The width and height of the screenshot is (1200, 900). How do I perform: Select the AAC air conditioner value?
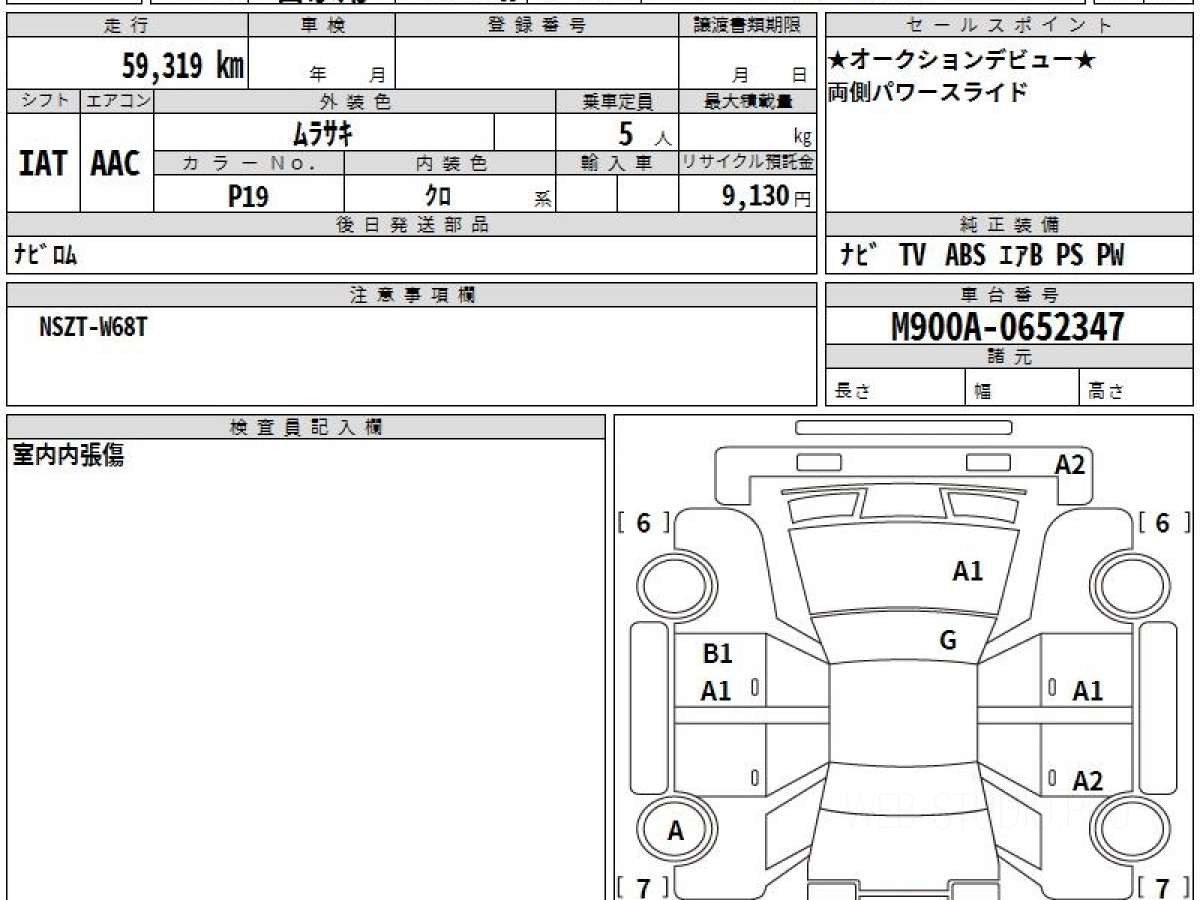[116, 163]
